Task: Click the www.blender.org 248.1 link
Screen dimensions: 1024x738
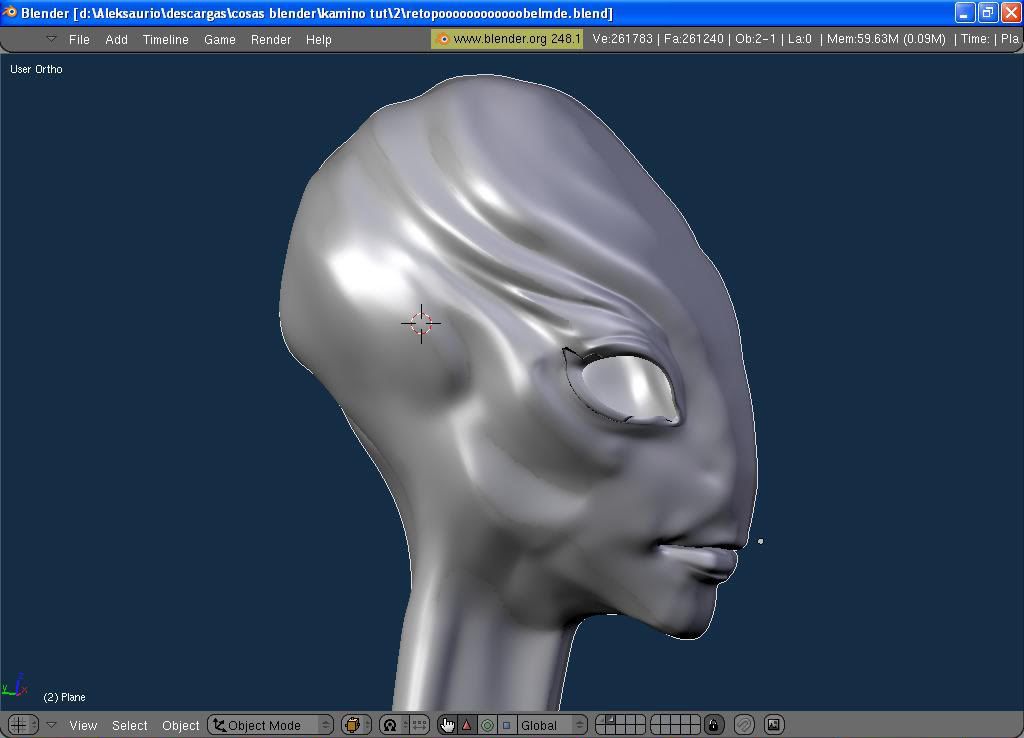Action: [507, 39]
